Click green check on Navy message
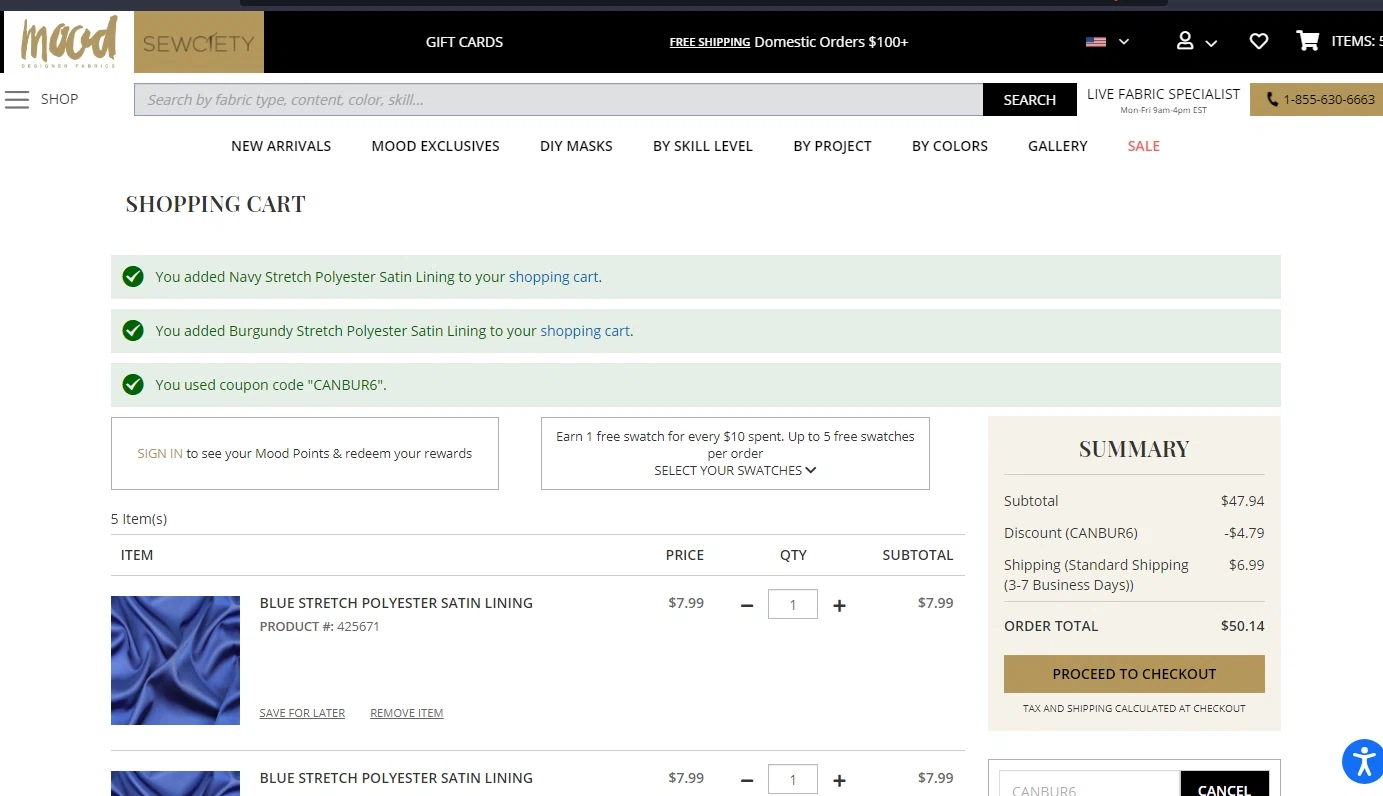The height and width of the screenshot is (796, 1383). click(x=133, y=276)
